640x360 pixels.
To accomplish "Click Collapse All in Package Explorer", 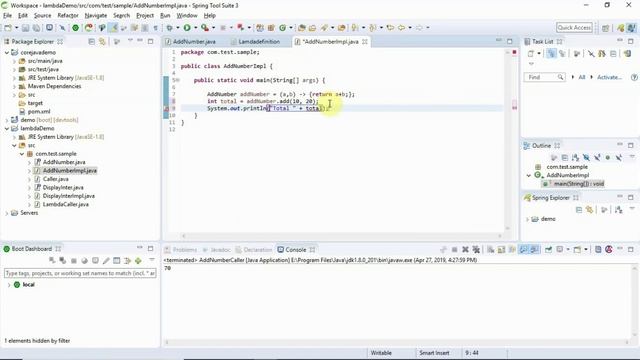I will pos(91,42).
